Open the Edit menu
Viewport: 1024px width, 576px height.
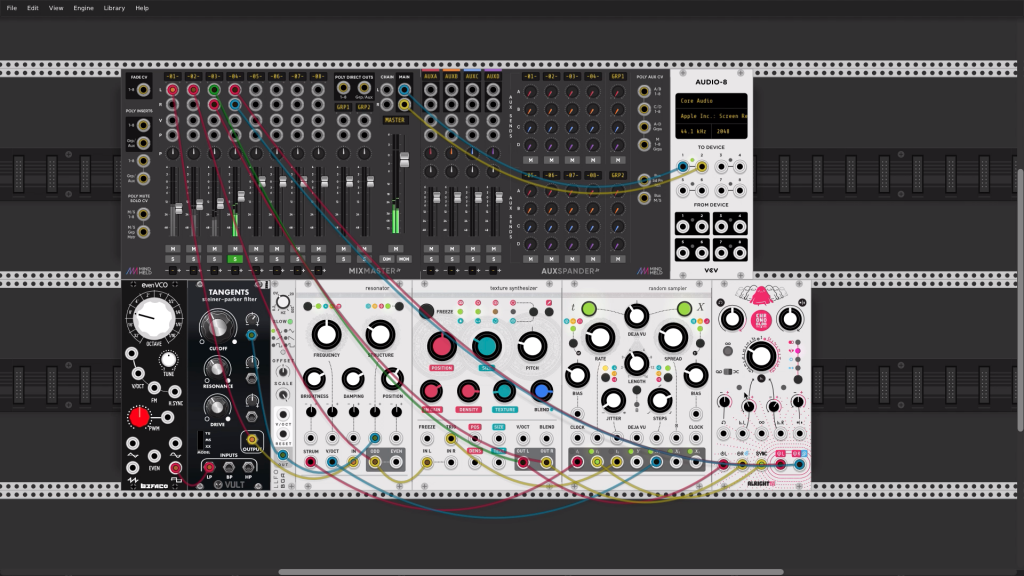(x=33, y=8)
